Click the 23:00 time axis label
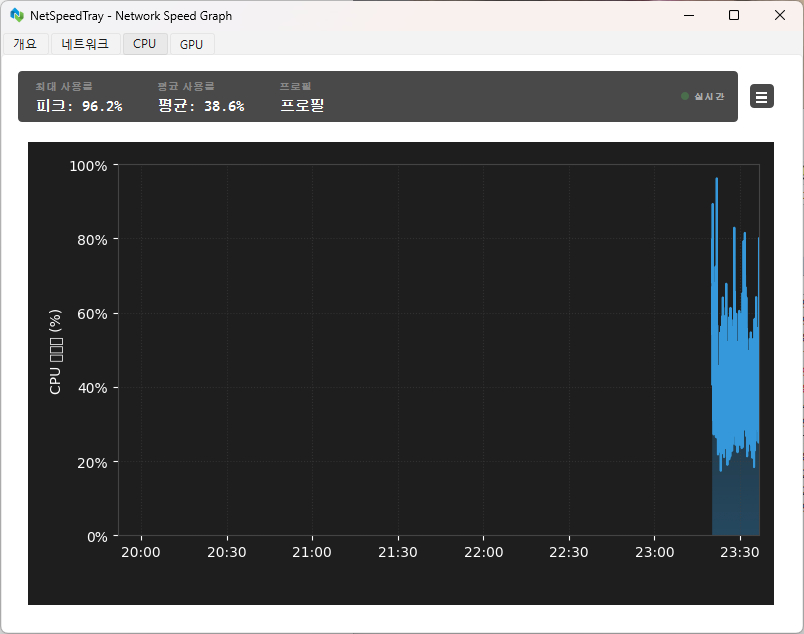Image resolution: width=804 pixels, height=634 pixels. (x=655, y=552)
